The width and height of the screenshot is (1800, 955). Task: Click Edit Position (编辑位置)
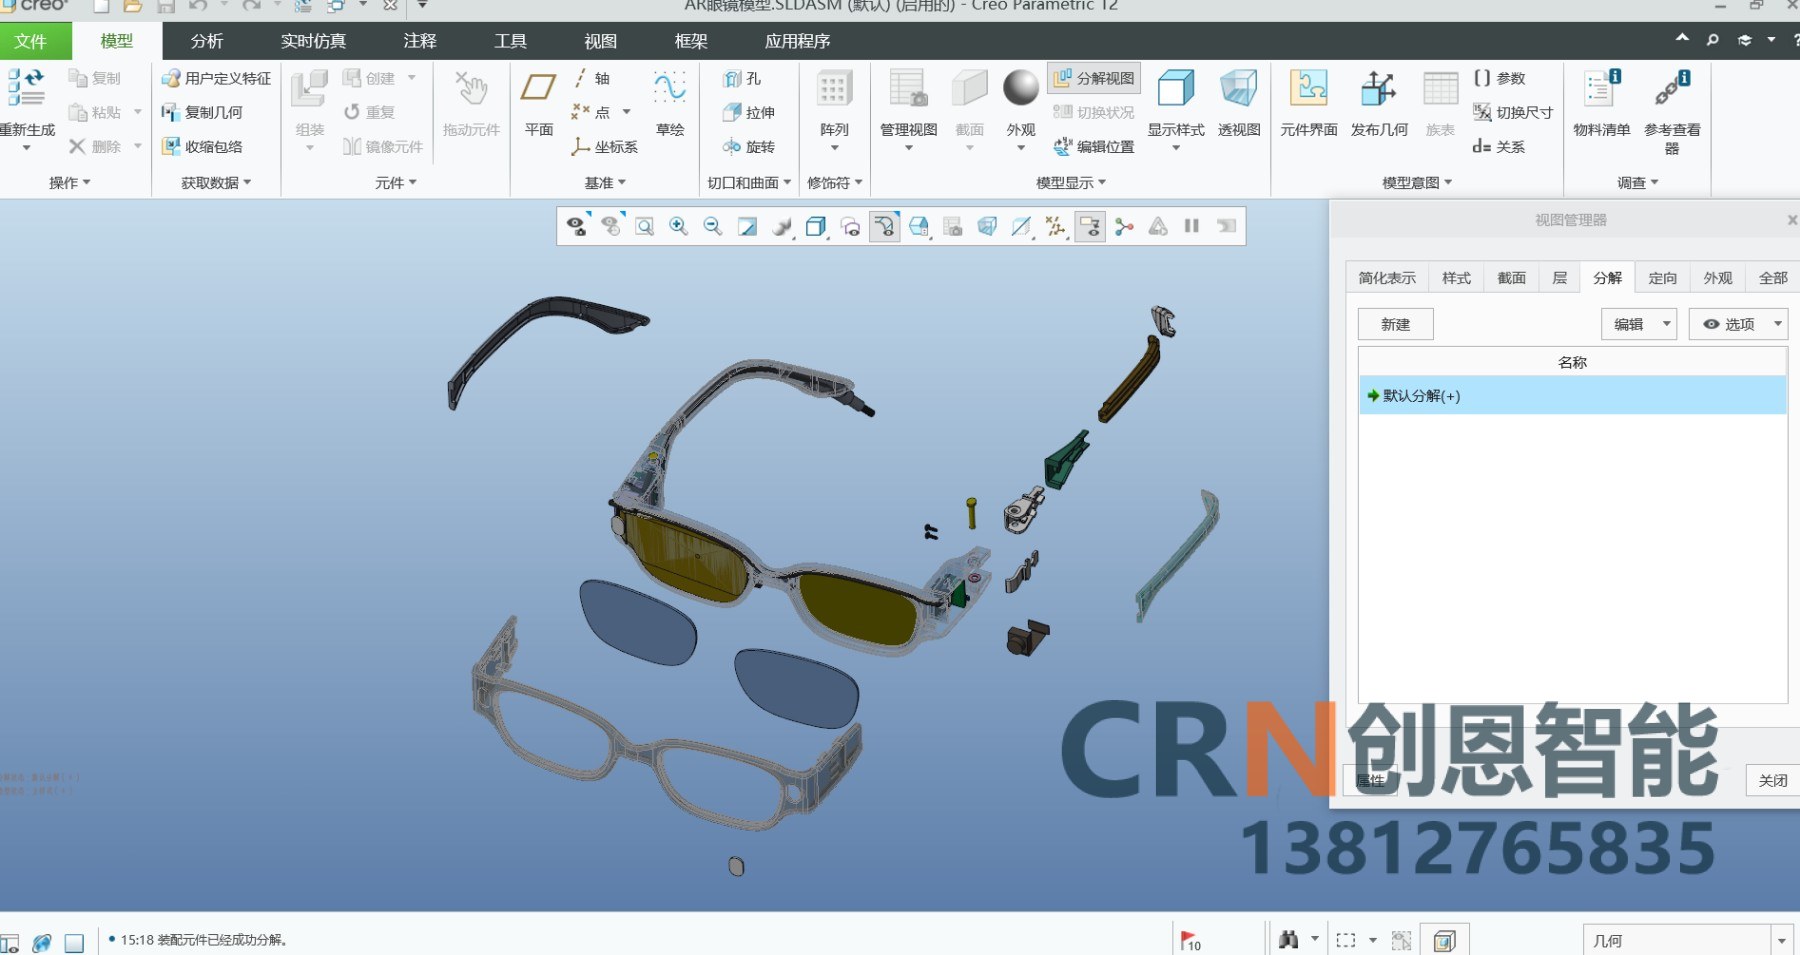[x=1094, y=146]
